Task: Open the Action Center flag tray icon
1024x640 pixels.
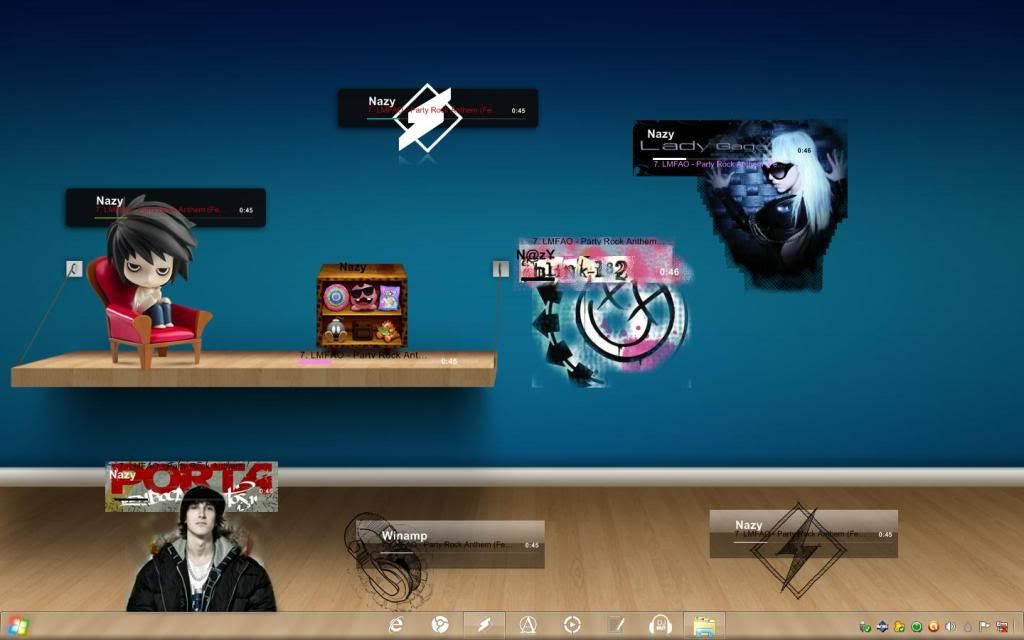Action: (984, 627)
